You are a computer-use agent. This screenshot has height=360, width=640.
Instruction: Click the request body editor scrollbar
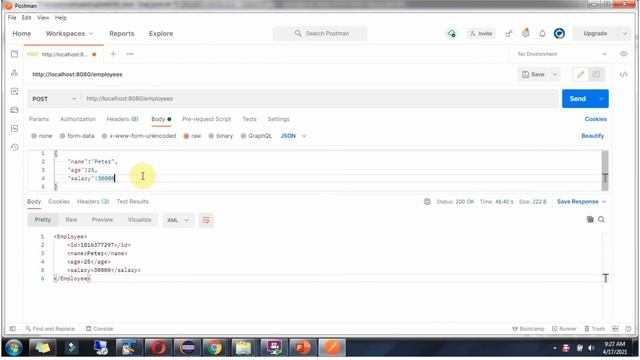pyautogui.click(x=605, y=170)
